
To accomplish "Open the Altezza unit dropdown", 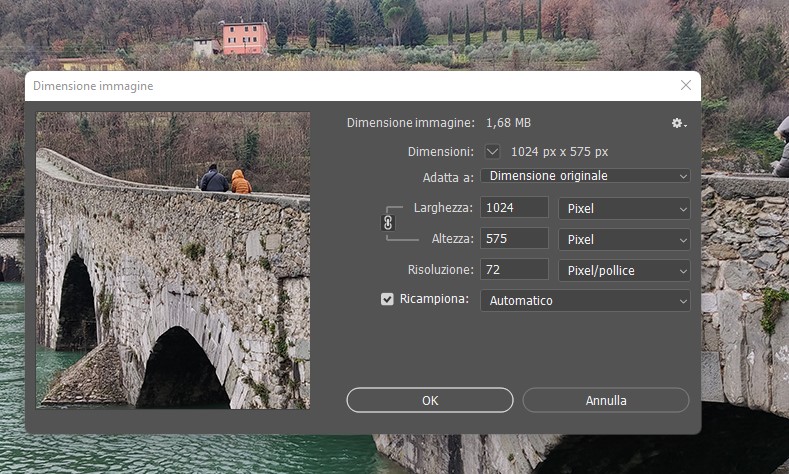I will tap(623, 240).
